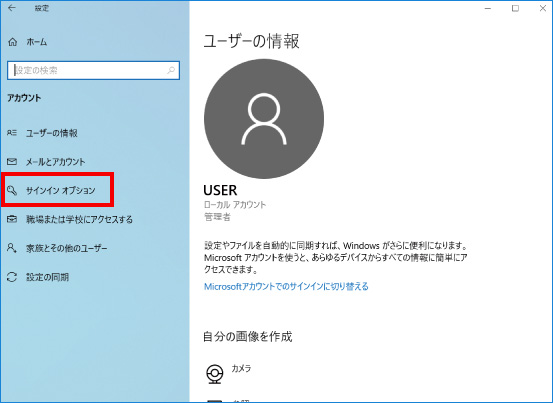Screen dimensions: 553x403
Task: Click the Home house icon
Action: (12, 42)
